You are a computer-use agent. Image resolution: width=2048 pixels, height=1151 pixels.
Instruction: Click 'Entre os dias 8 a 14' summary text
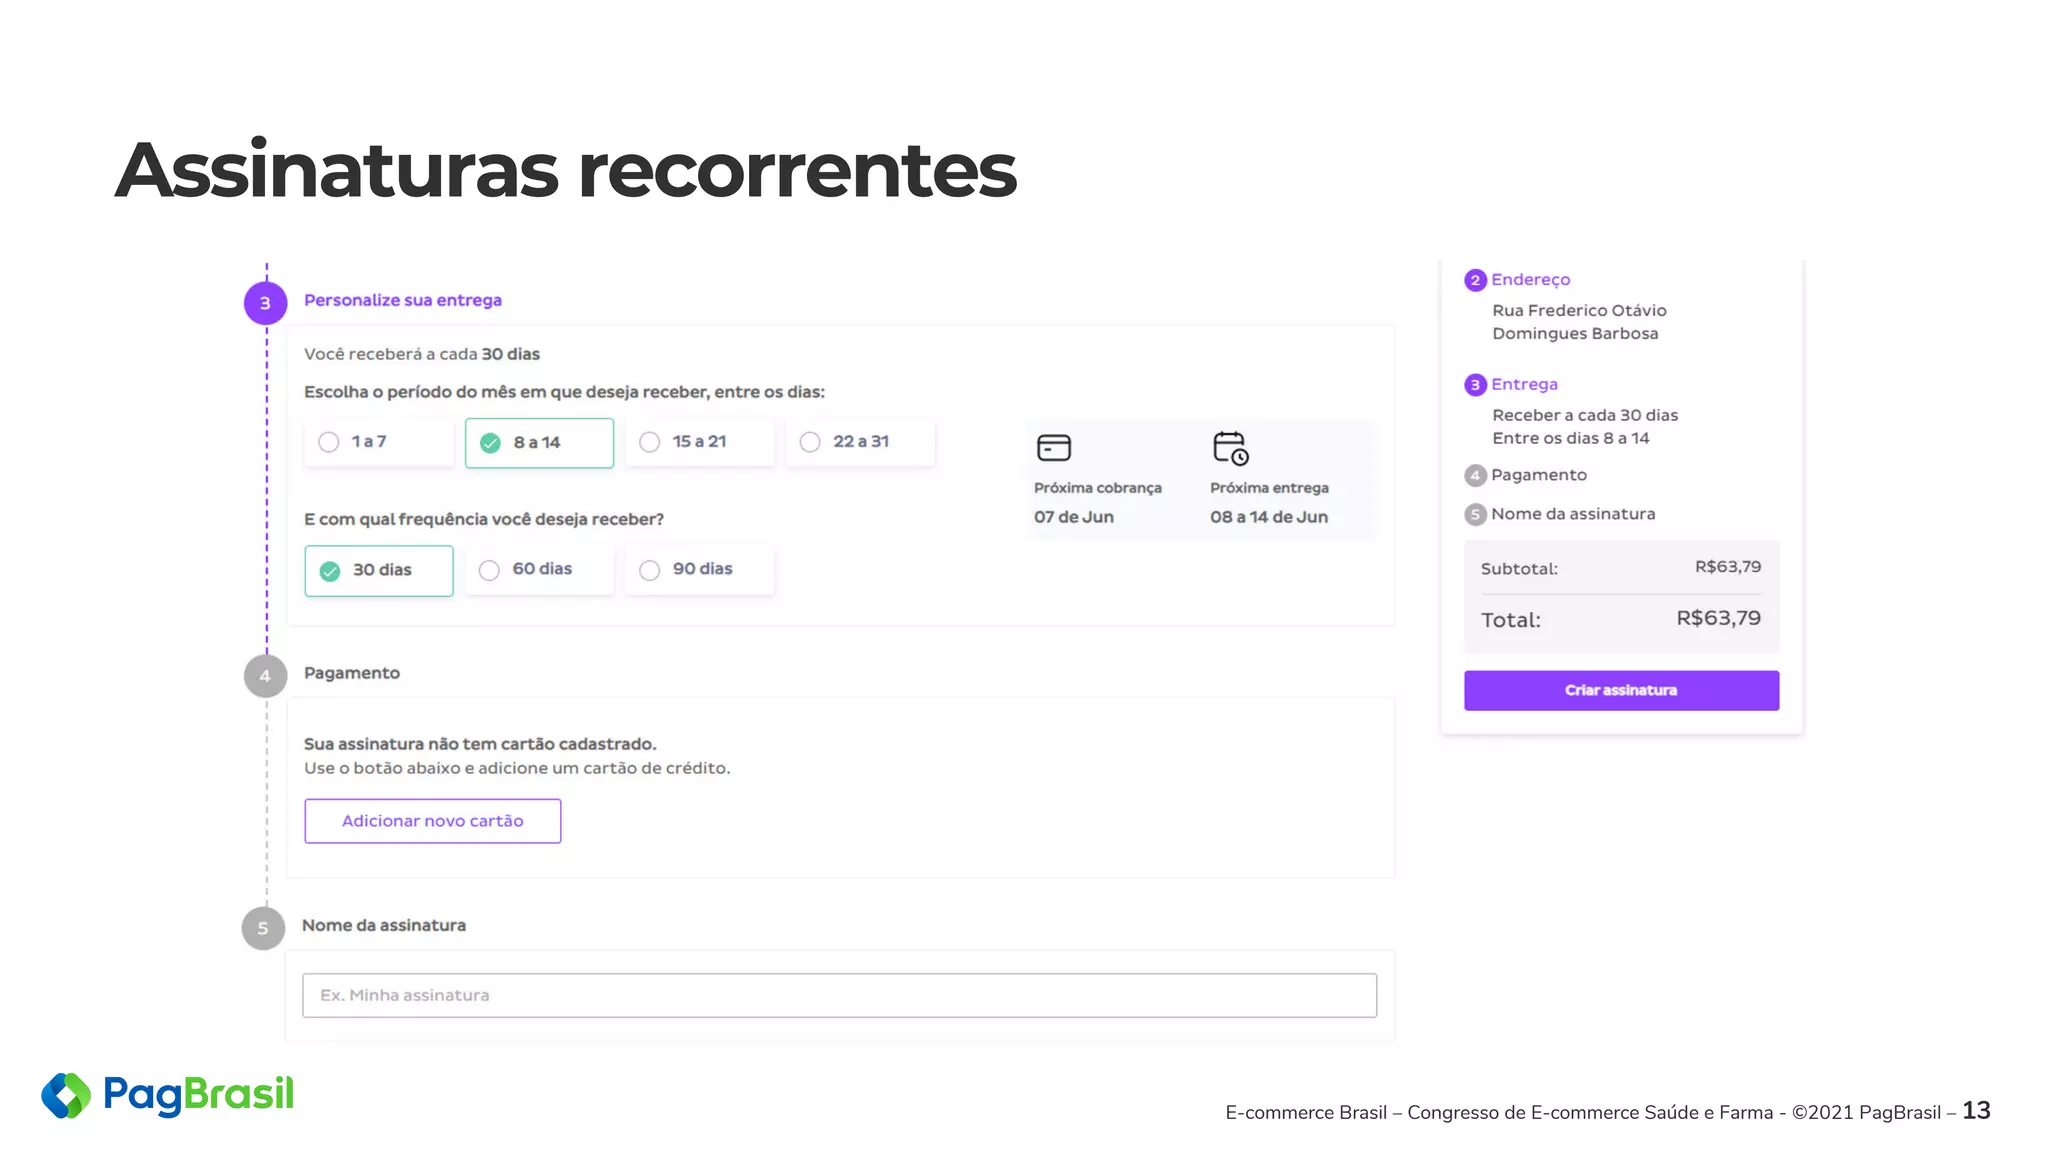click(x=1571, y=438)
